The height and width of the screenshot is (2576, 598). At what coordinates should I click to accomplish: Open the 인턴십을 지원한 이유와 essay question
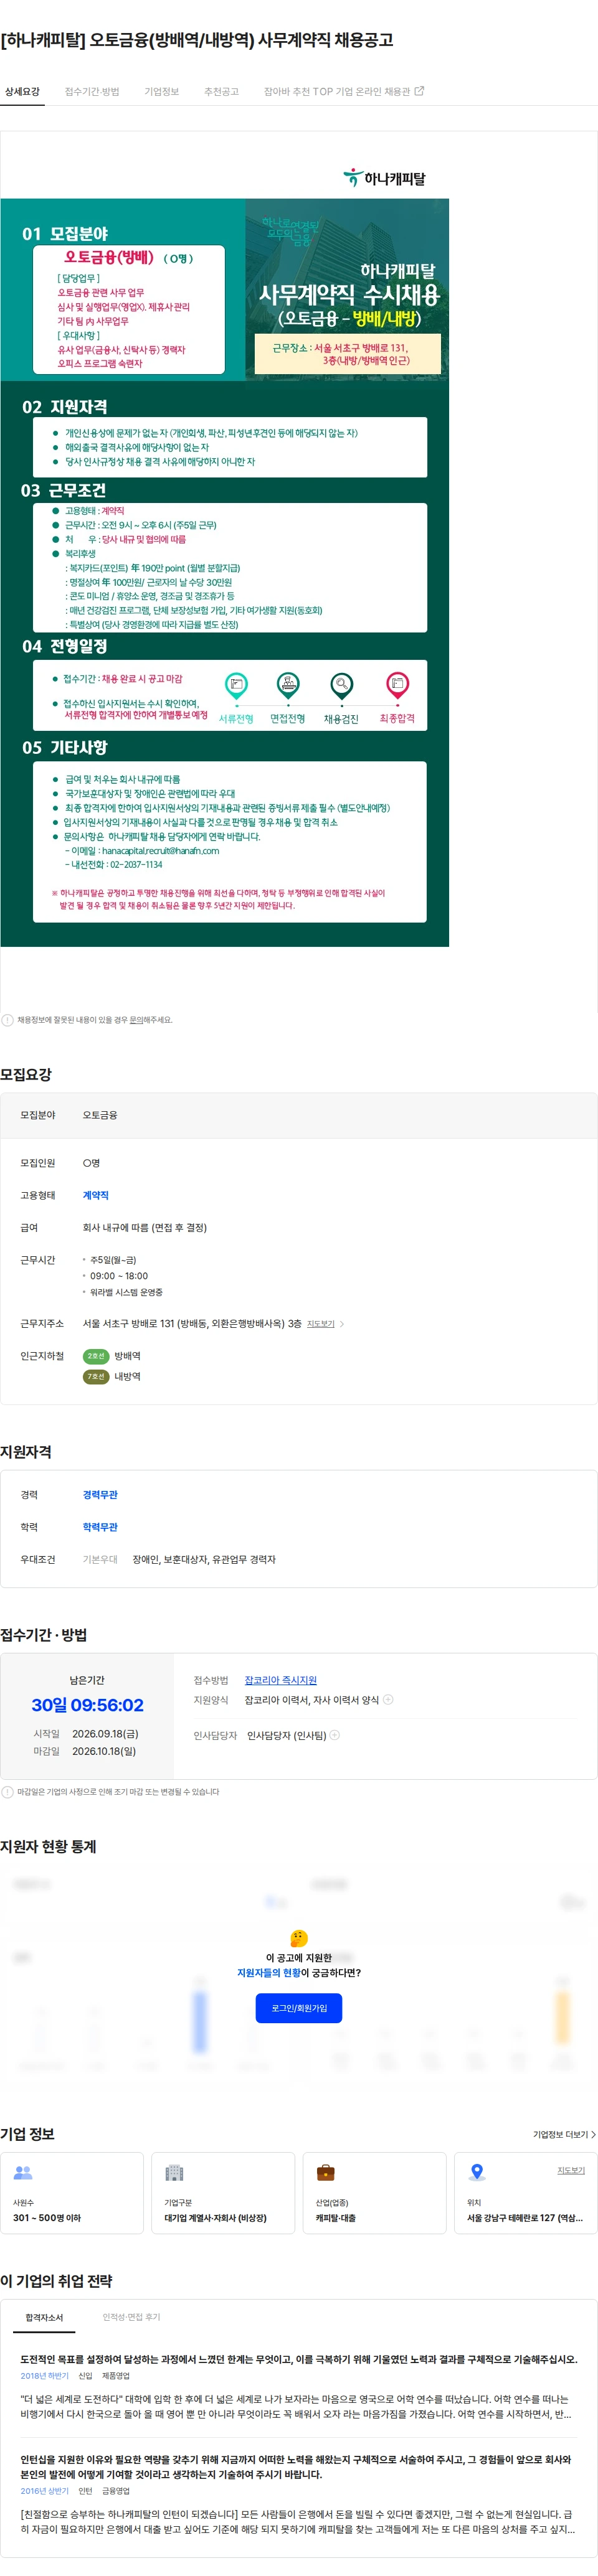[x=296, y=2467]
